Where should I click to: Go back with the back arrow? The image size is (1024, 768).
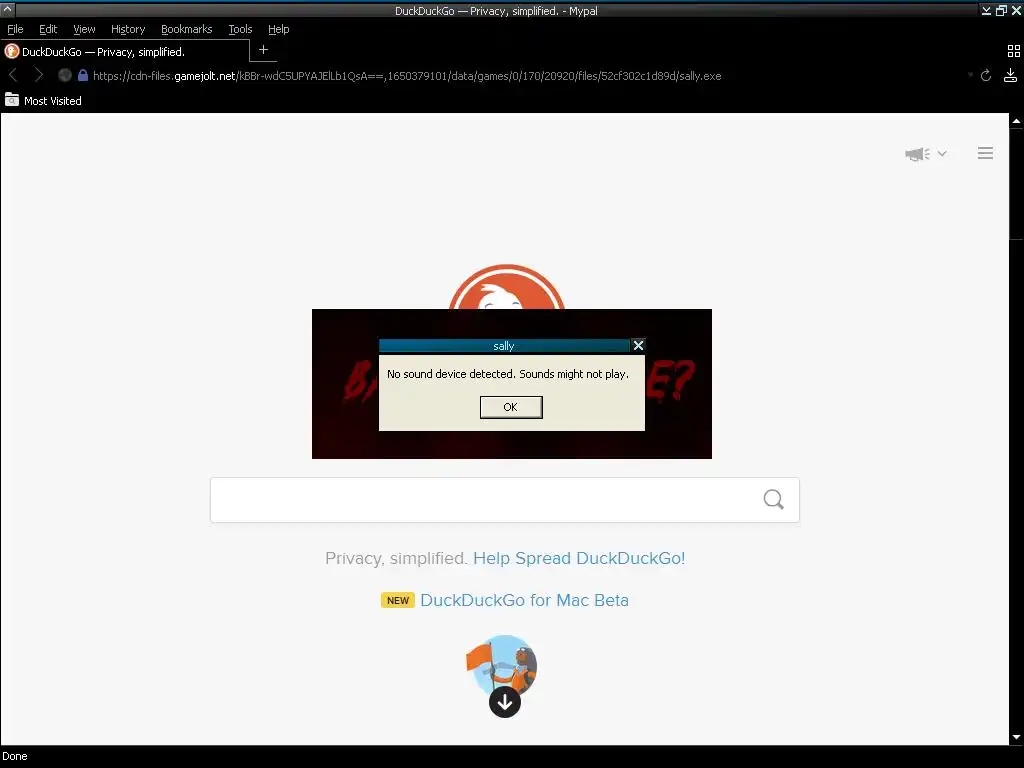(13, 76)
